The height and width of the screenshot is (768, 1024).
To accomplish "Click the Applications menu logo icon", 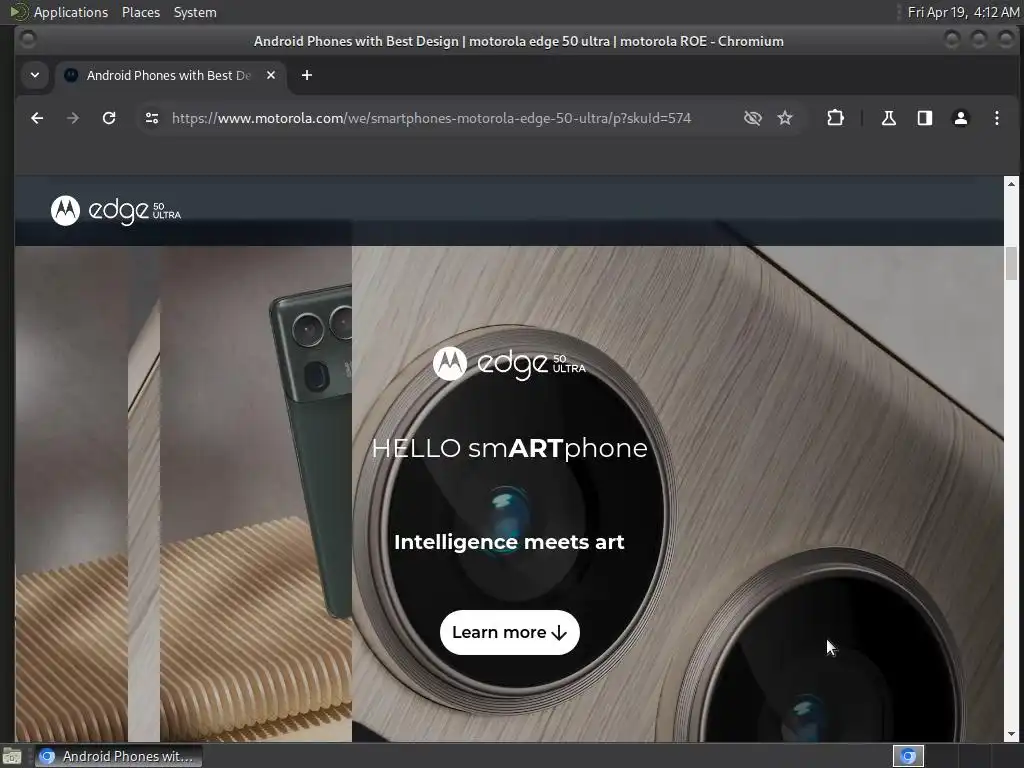I will (18, 12).
